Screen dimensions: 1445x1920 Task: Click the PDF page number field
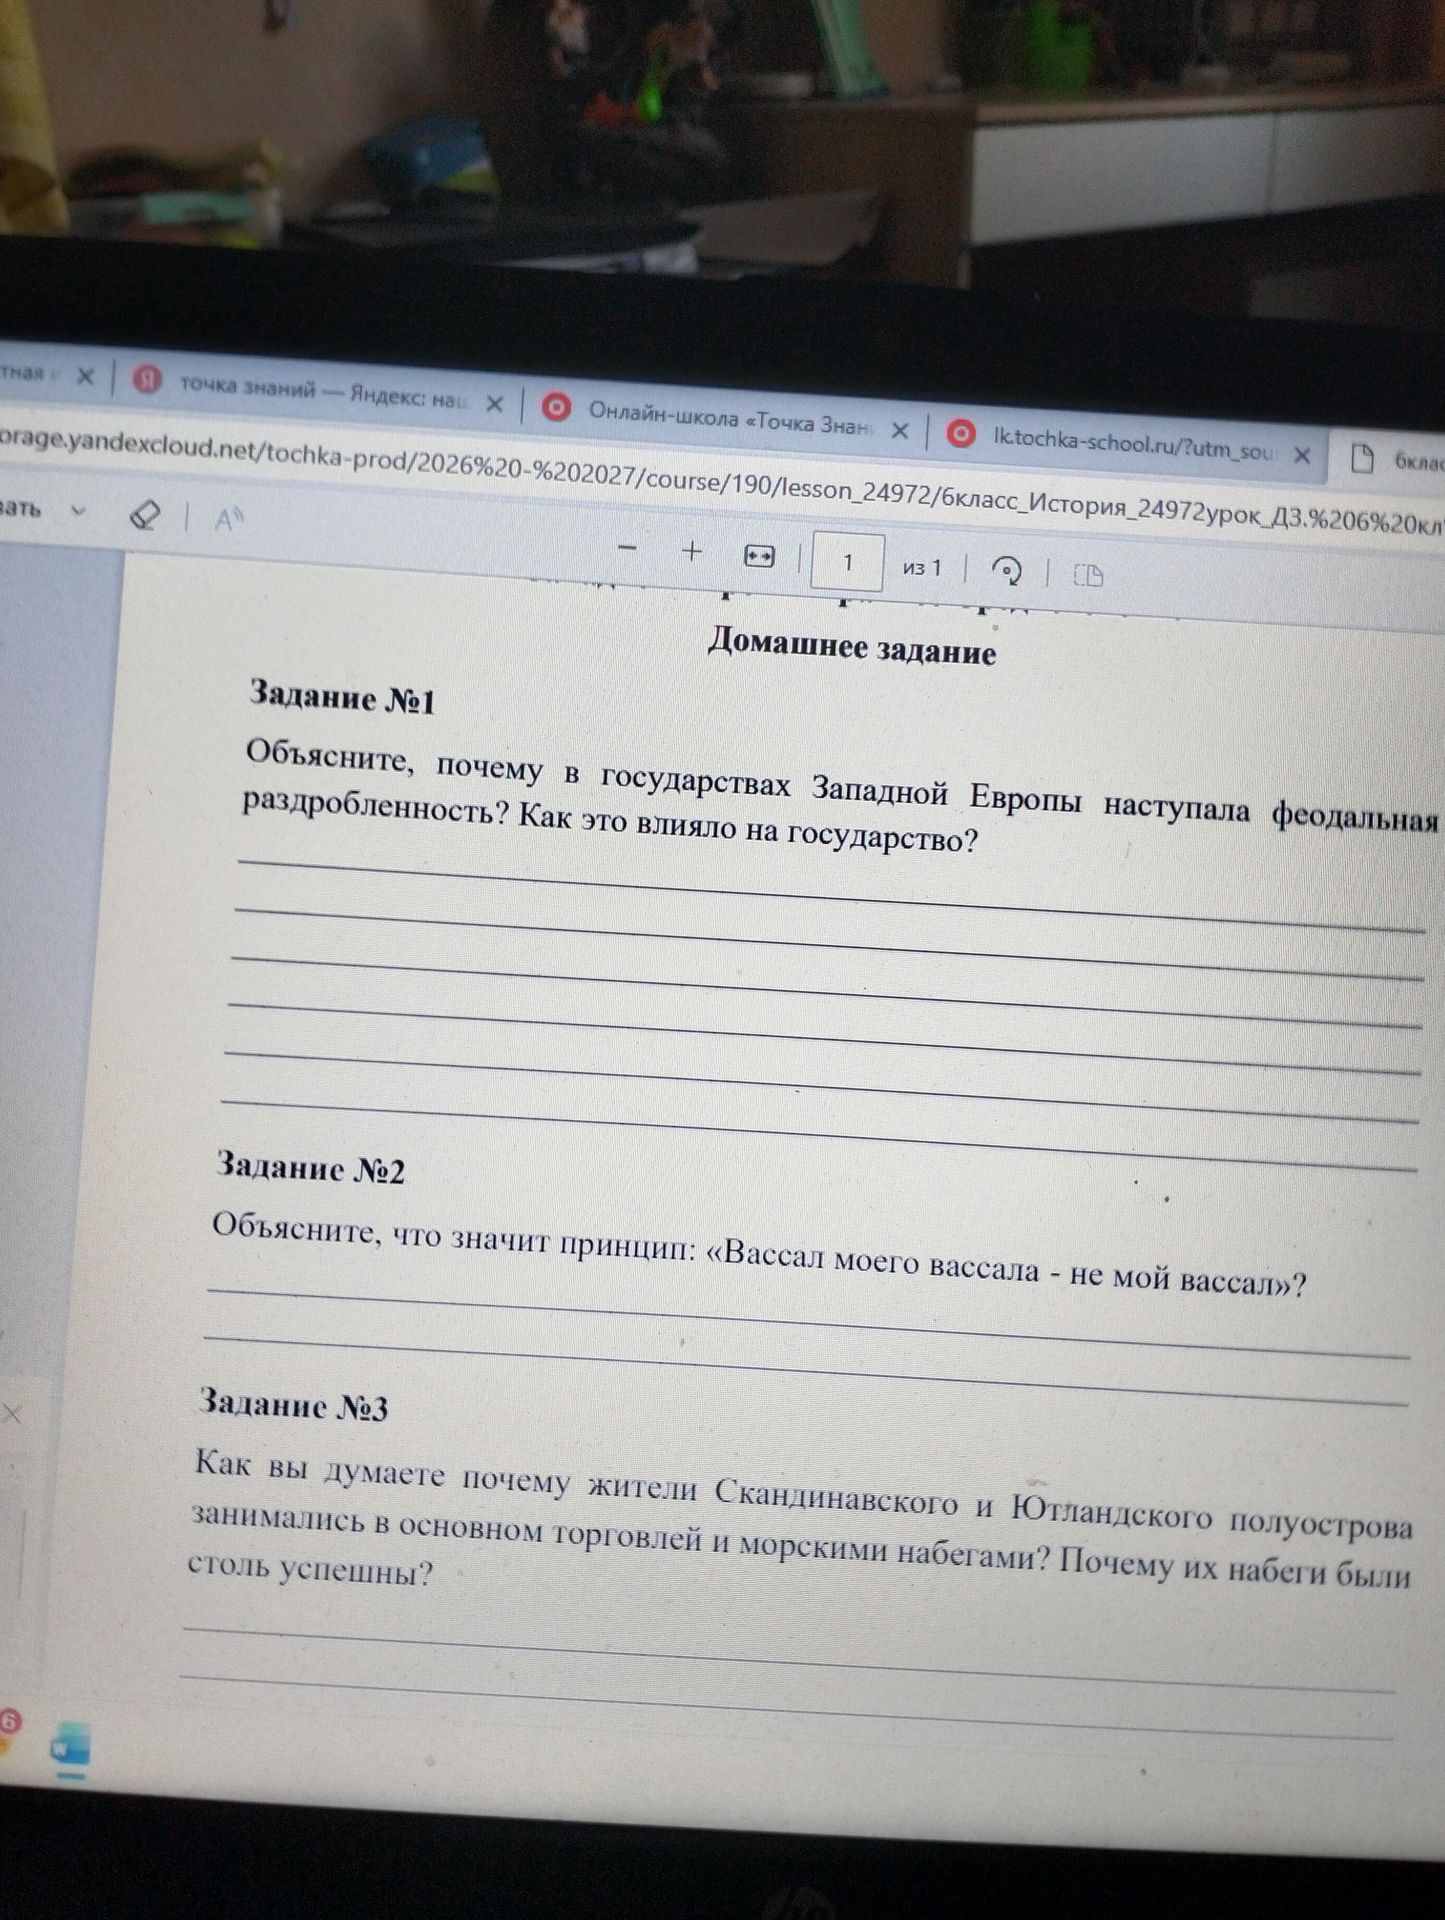coord(847,562)
